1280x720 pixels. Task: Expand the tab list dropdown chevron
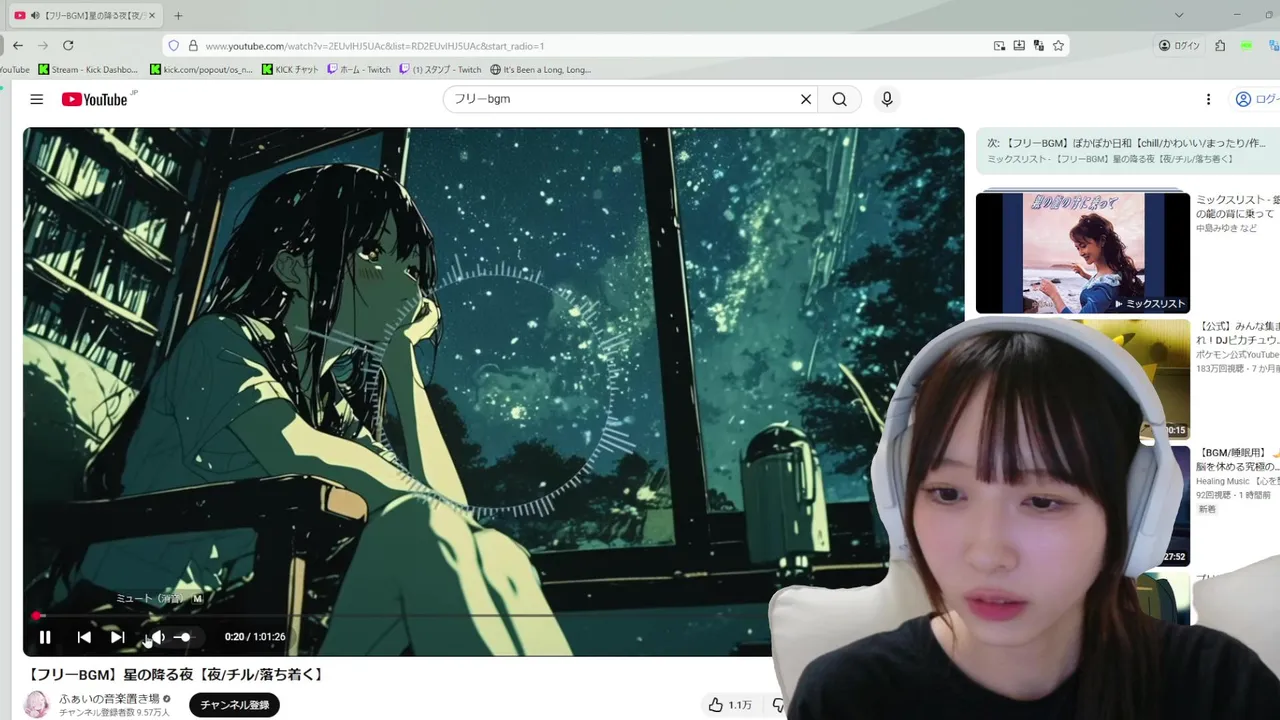[1179, 15]
